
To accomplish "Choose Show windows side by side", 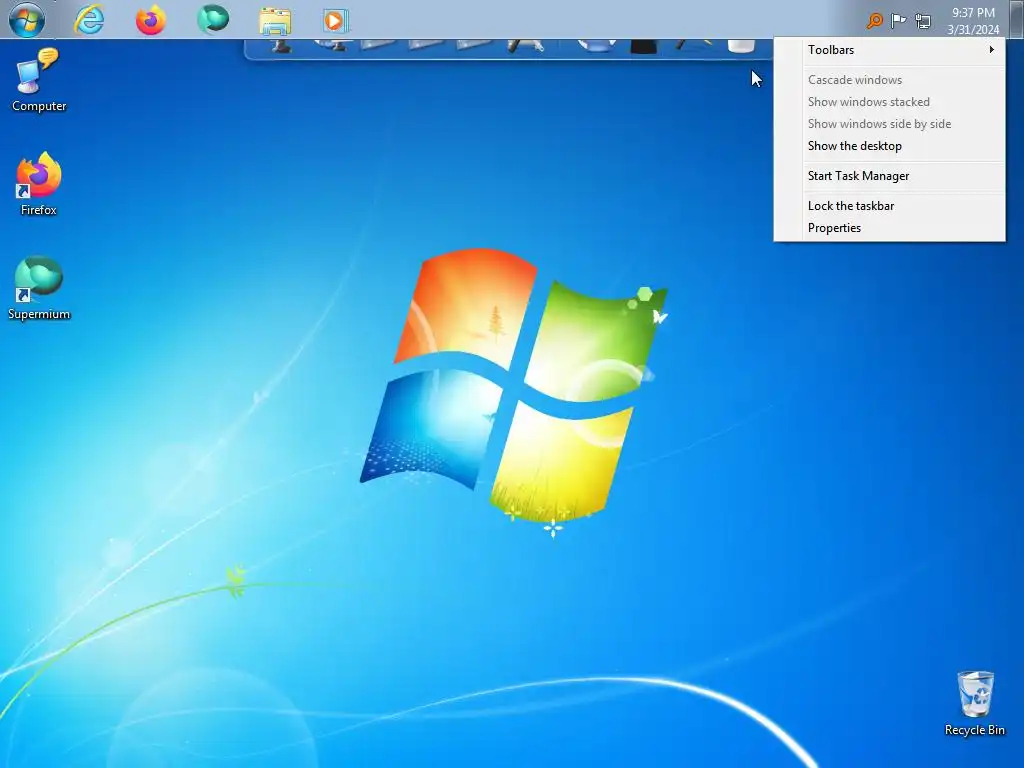I will [889, 124].
